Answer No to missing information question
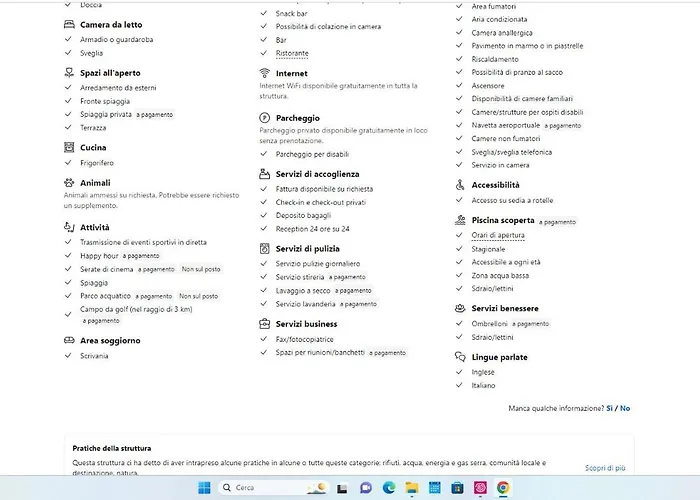700x500 pixels. click(625, 408)
